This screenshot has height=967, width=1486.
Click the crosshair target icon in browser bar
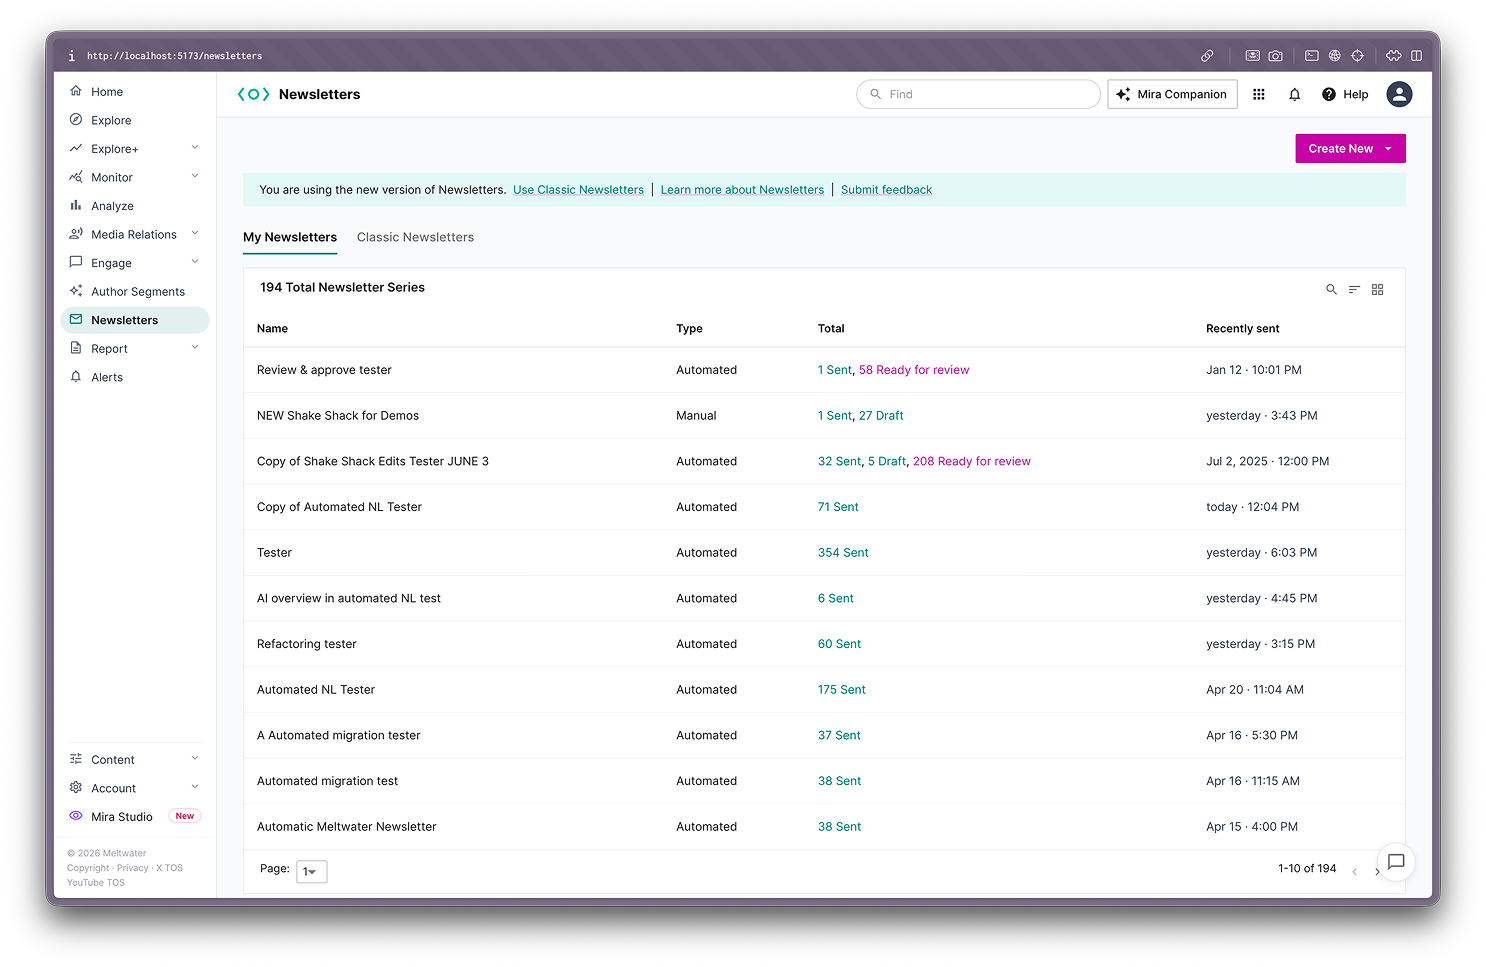tap(1357, 56)
